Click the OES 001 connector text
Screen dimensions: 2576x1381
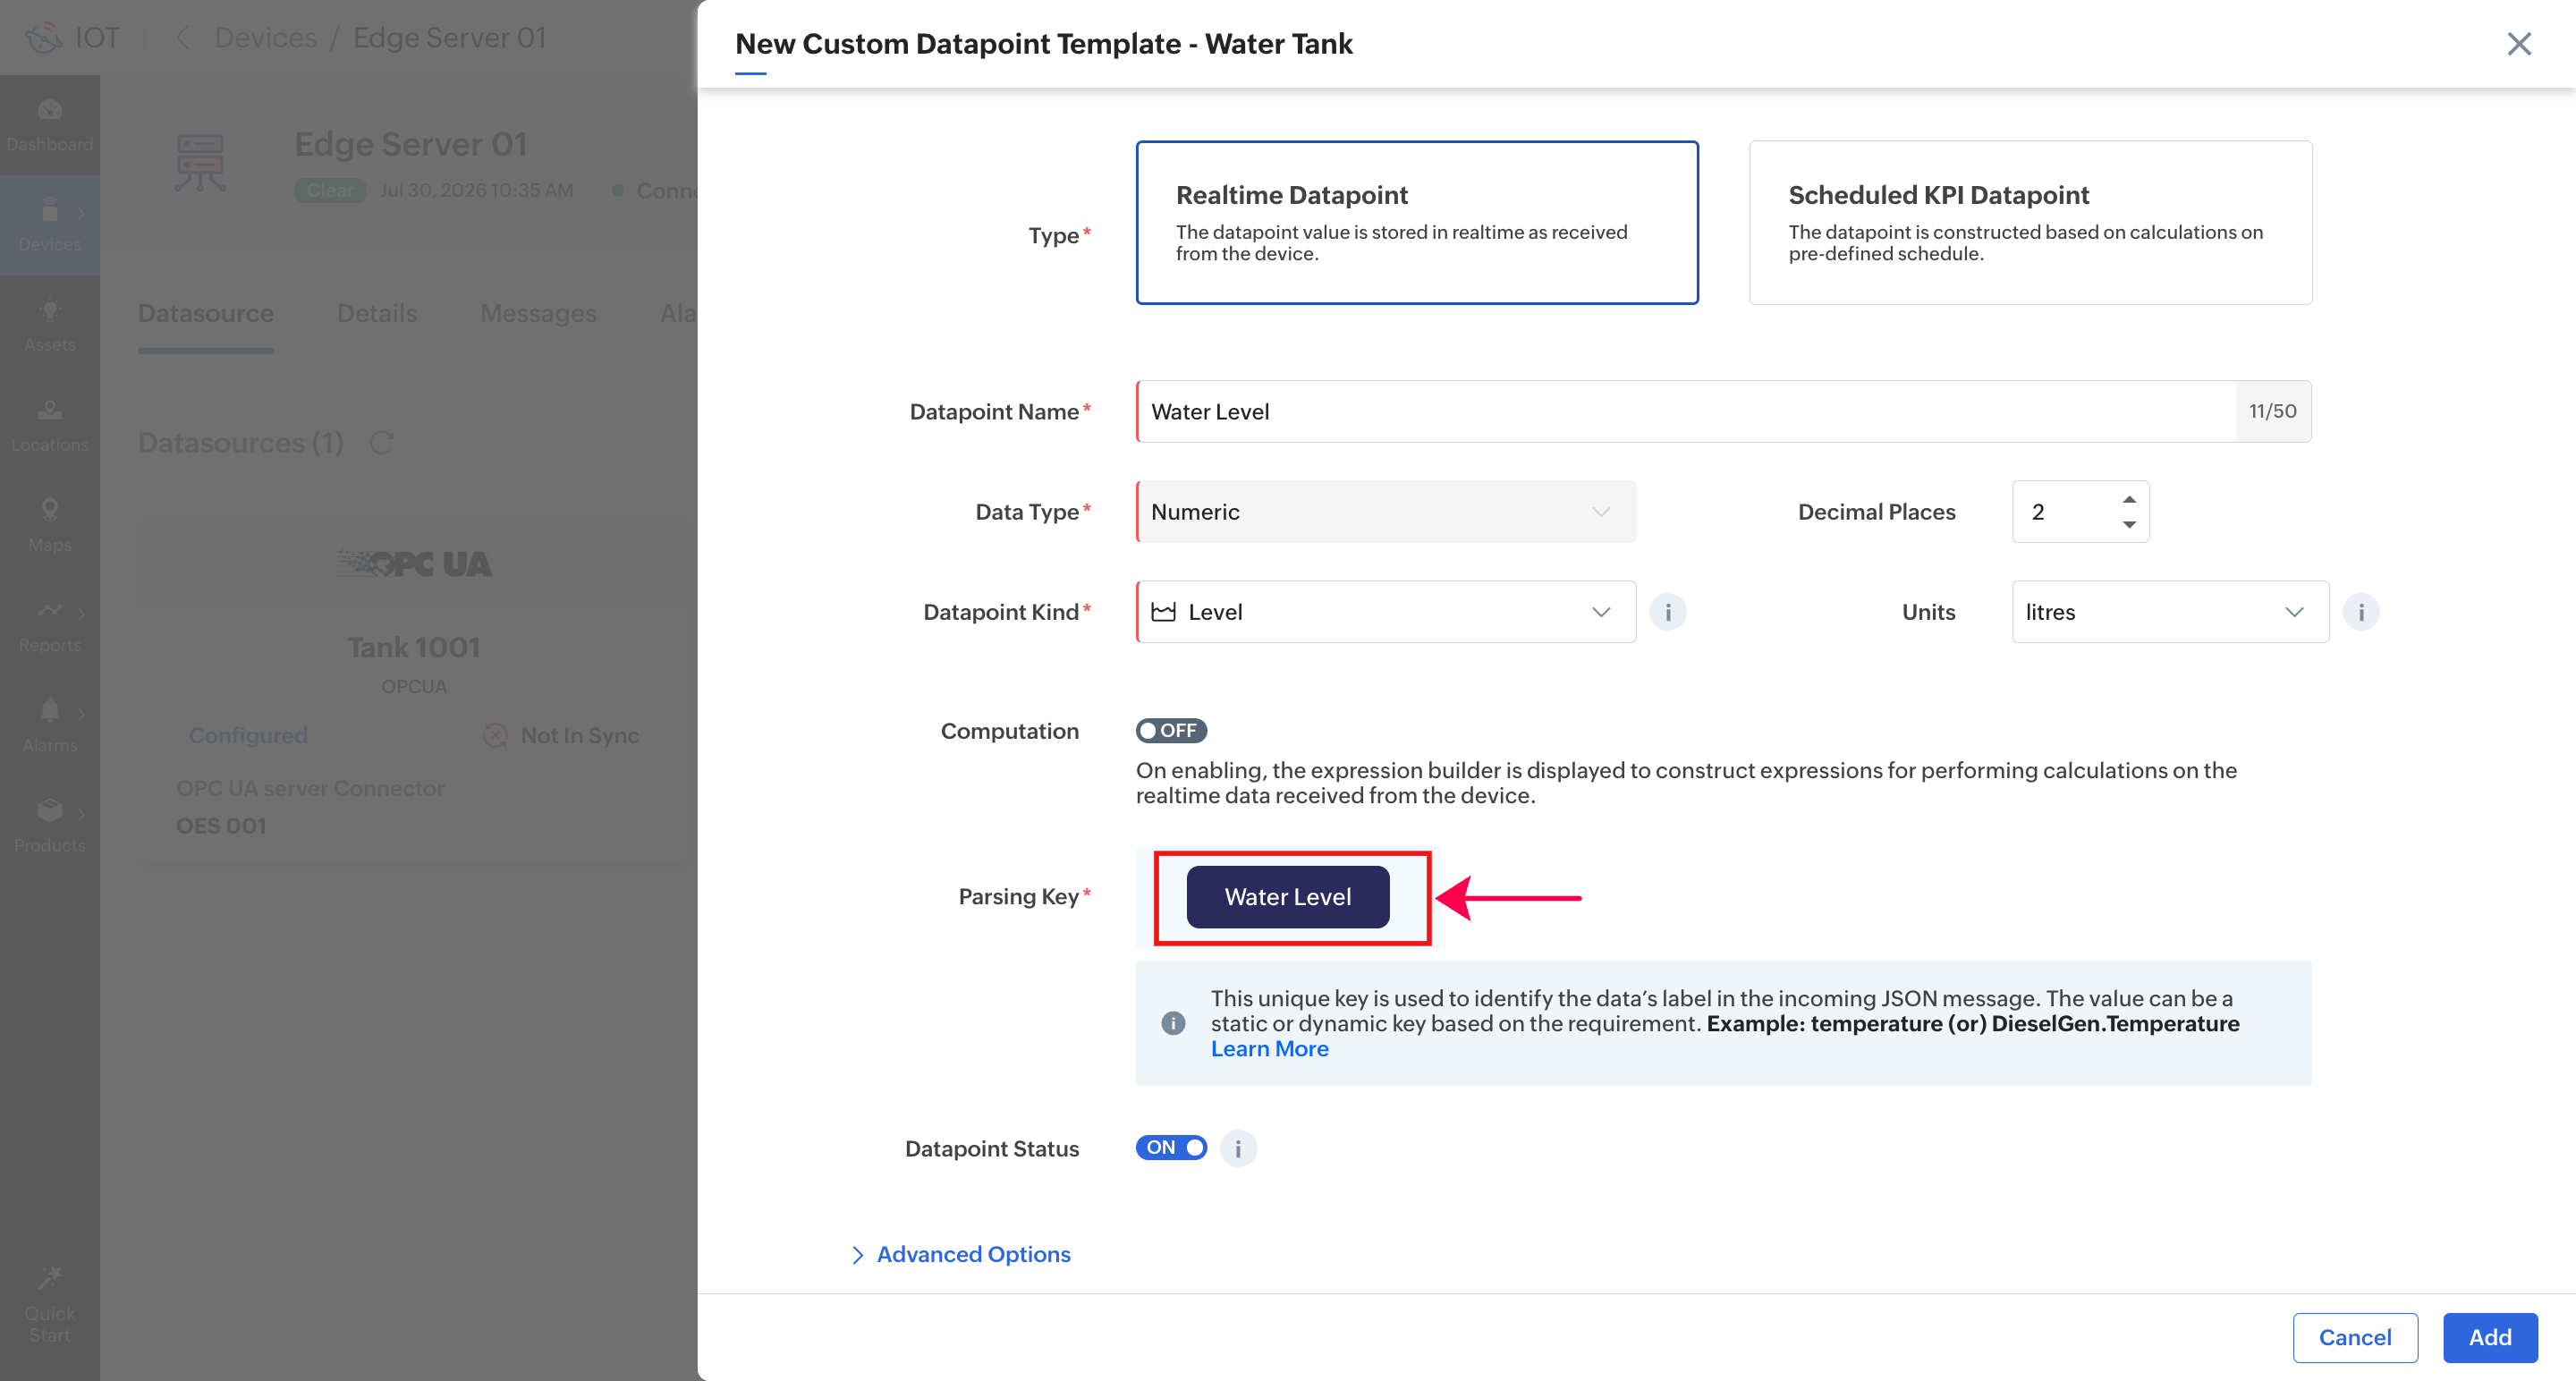[x=221, y=826]
